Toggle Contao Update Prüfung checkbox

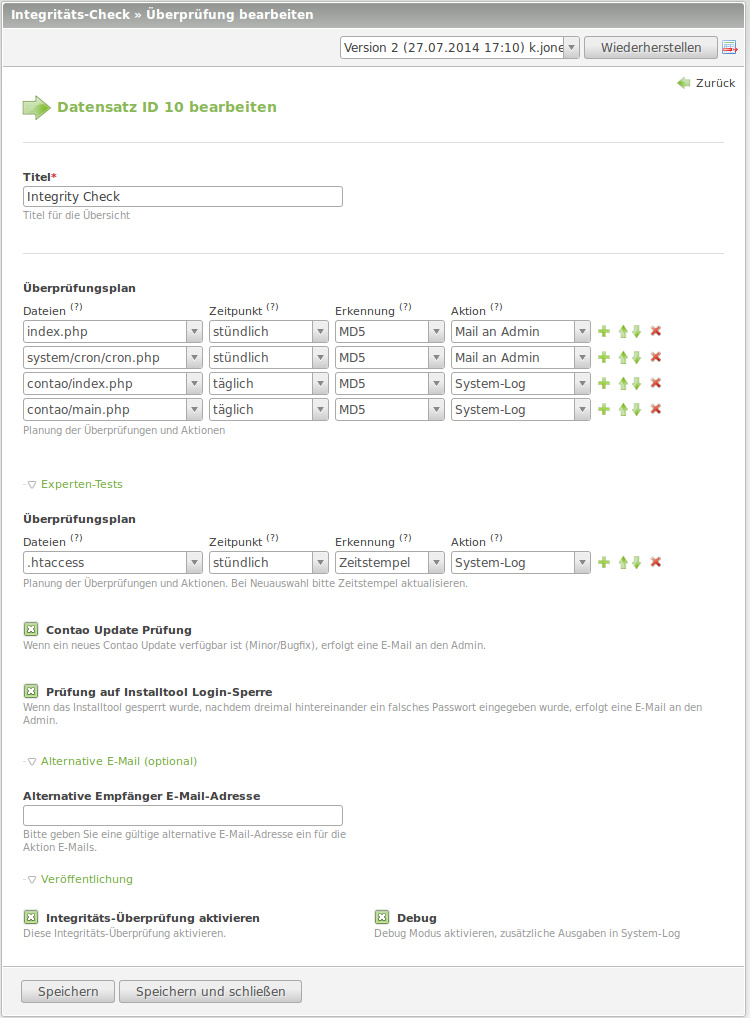coord(30,630)
